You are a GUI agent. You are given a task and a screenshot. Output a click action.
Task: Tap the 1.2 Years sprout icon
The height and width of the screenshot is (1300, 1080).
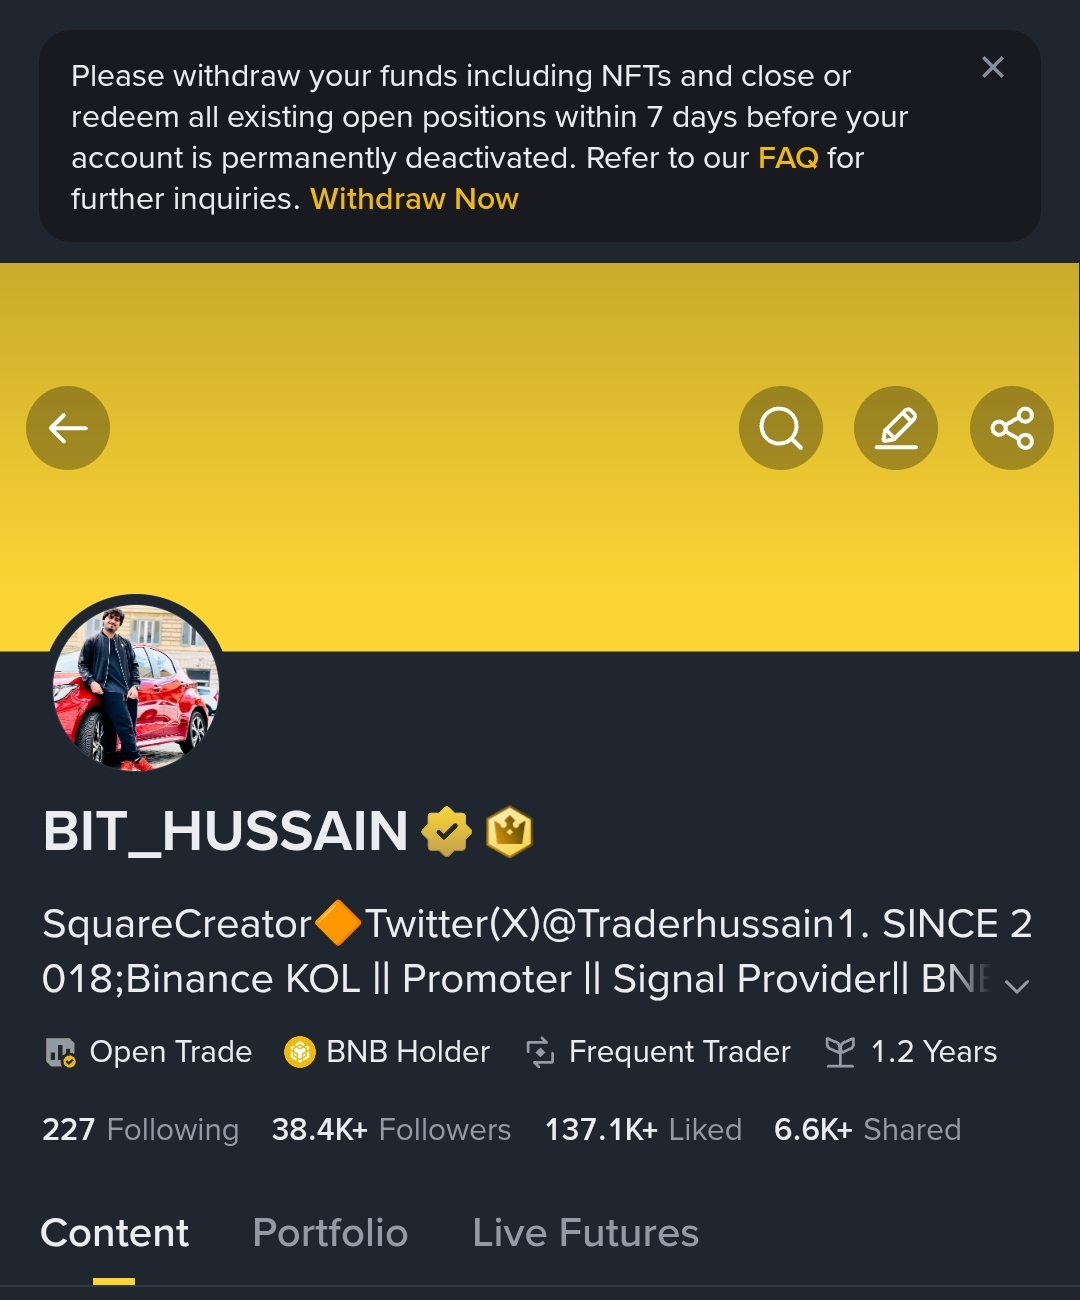(840, 1052)
